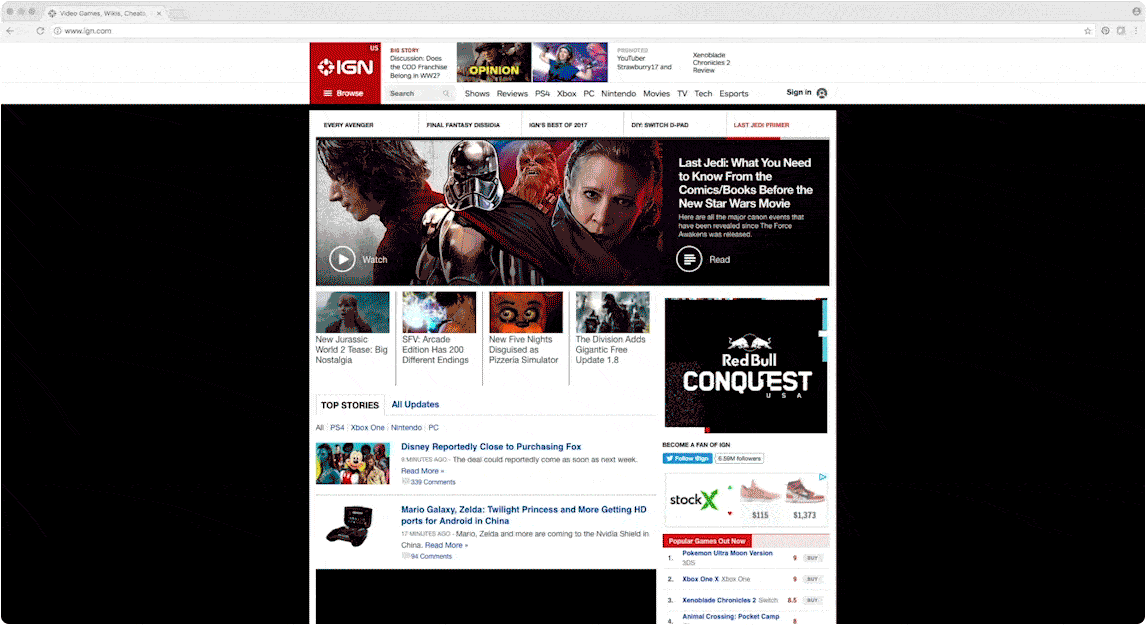Open The Division Adds Gigantic Update thumbnail

[612, 312]
